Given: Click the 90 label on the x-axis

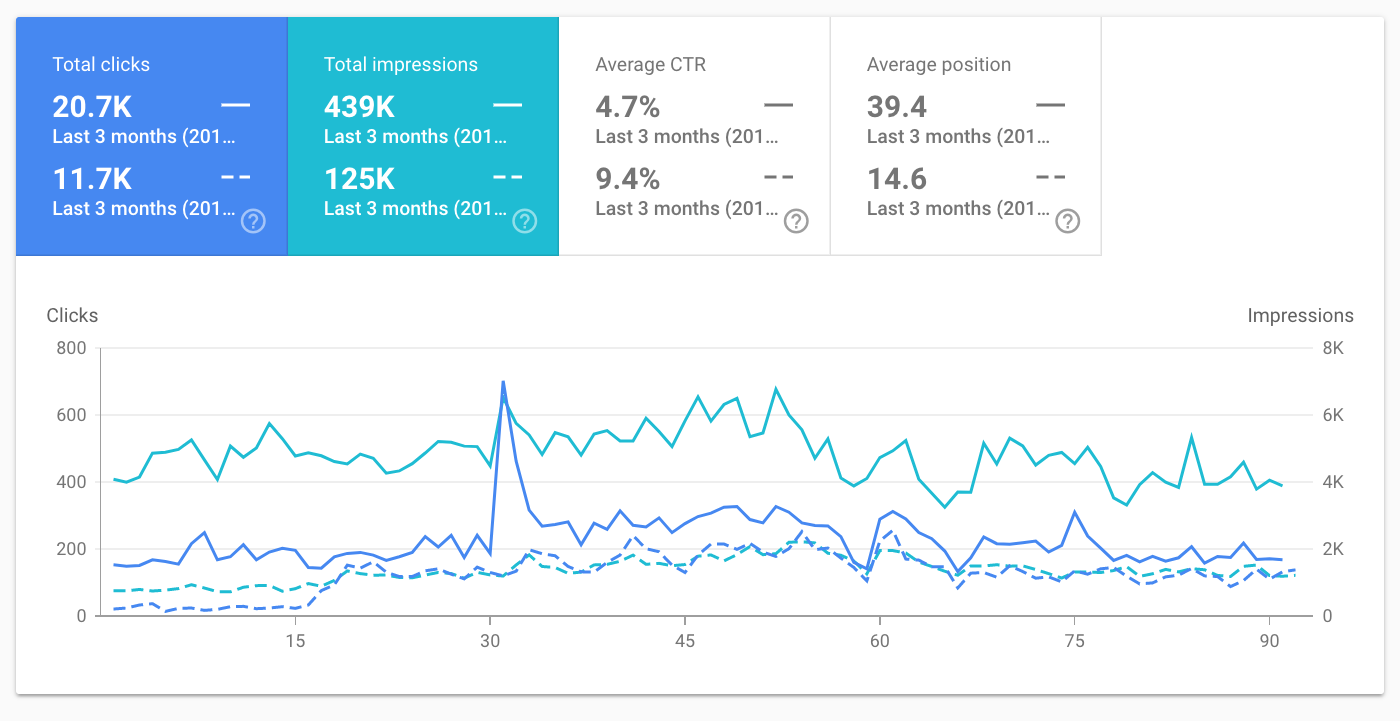Looking at the screenshot, I should 1268,641.
